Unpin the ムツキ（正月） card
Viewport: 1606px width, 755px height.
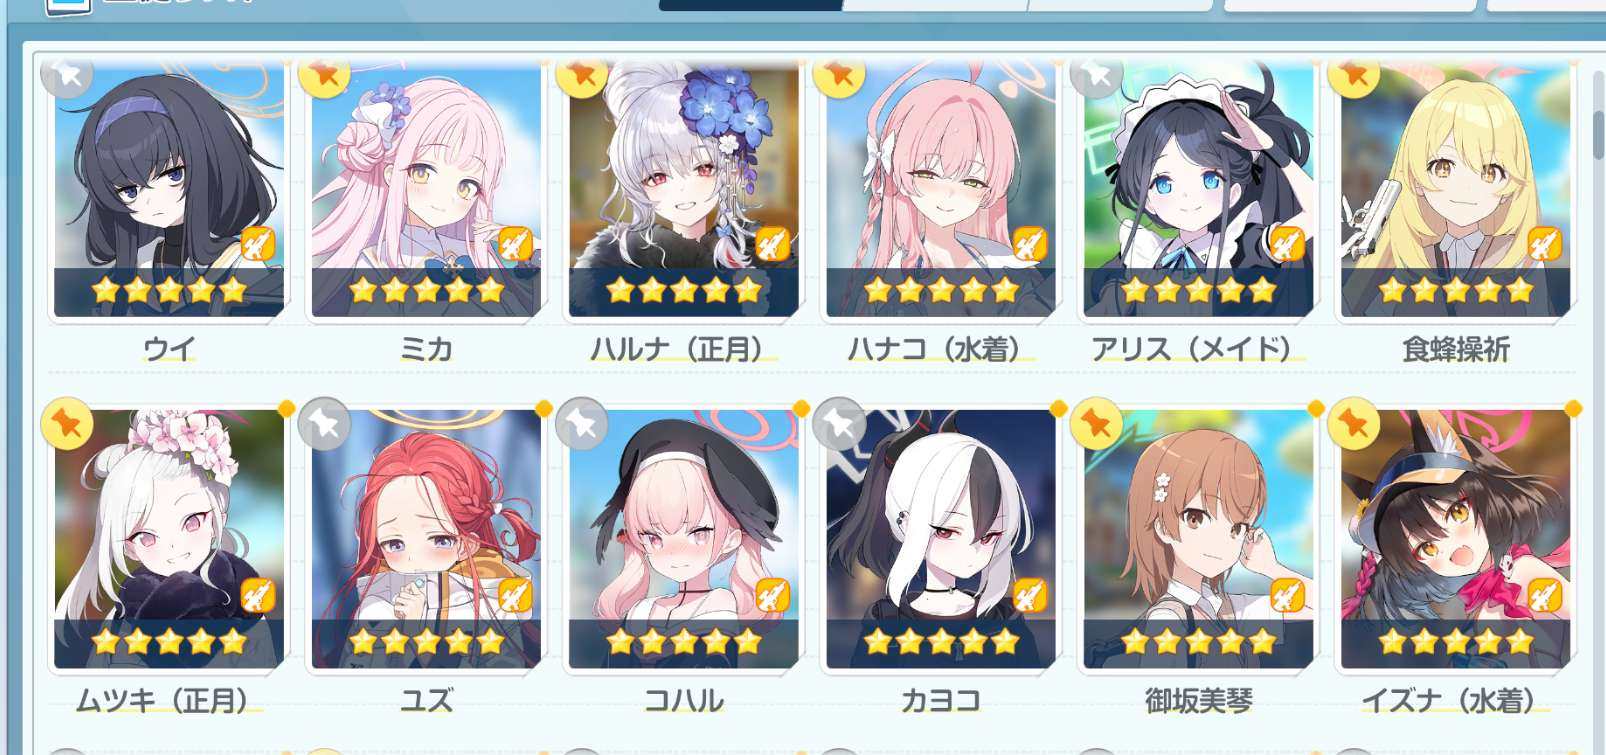[67, 424]
